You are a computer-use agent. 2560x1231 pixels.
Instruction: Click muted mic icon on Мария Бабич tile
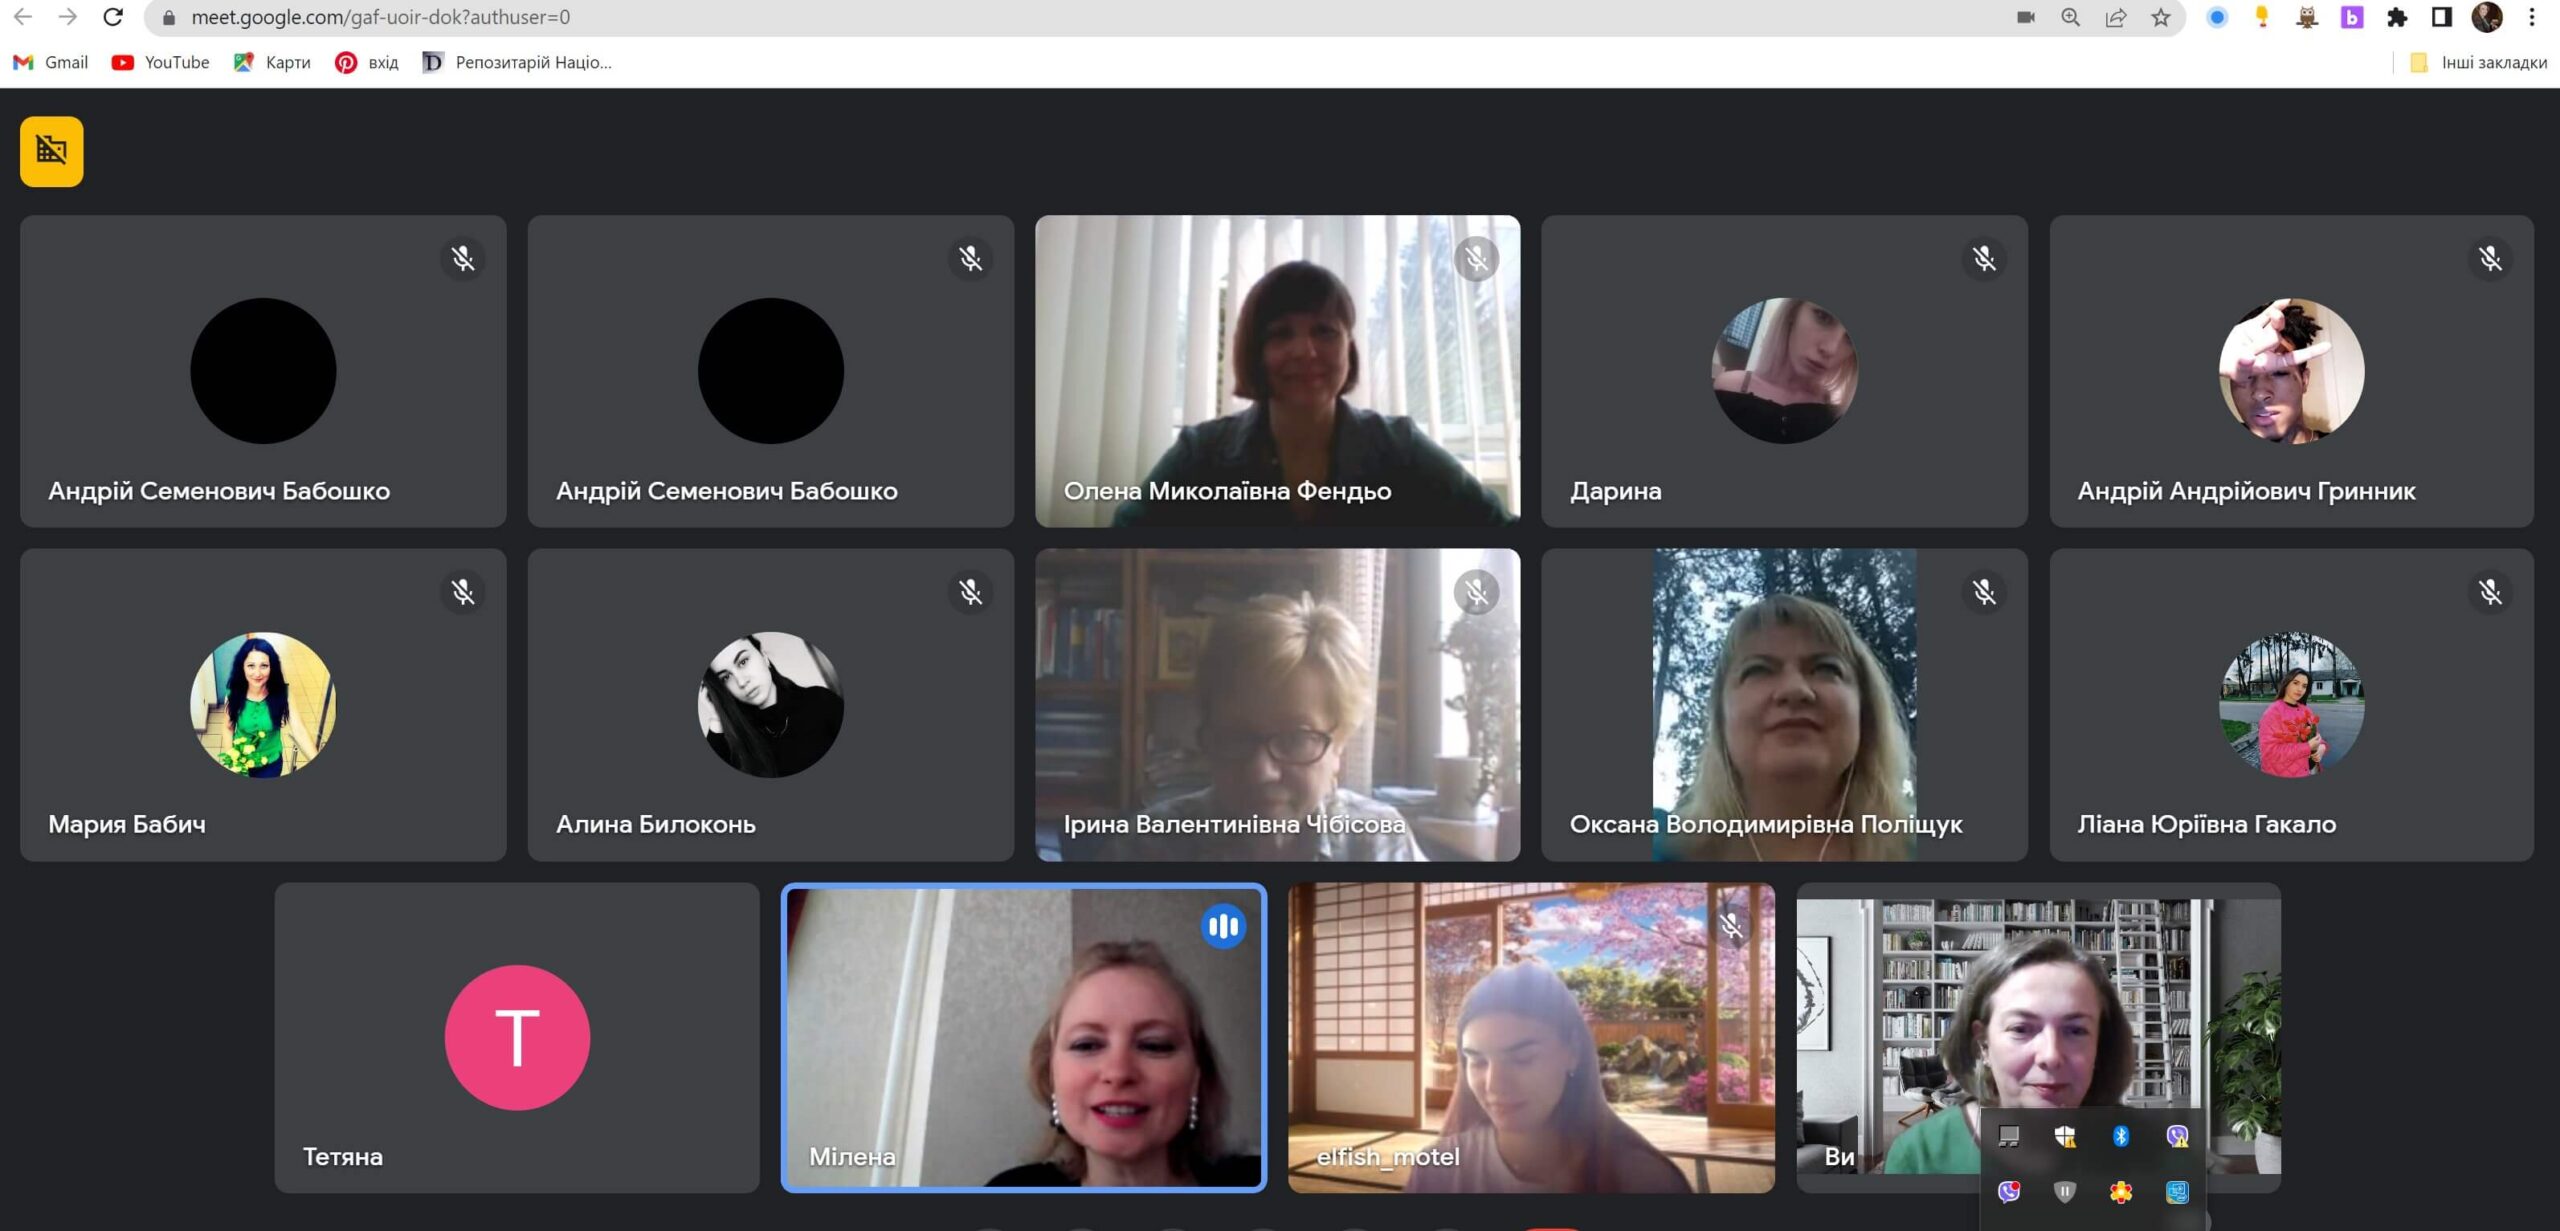pos(462,592)
